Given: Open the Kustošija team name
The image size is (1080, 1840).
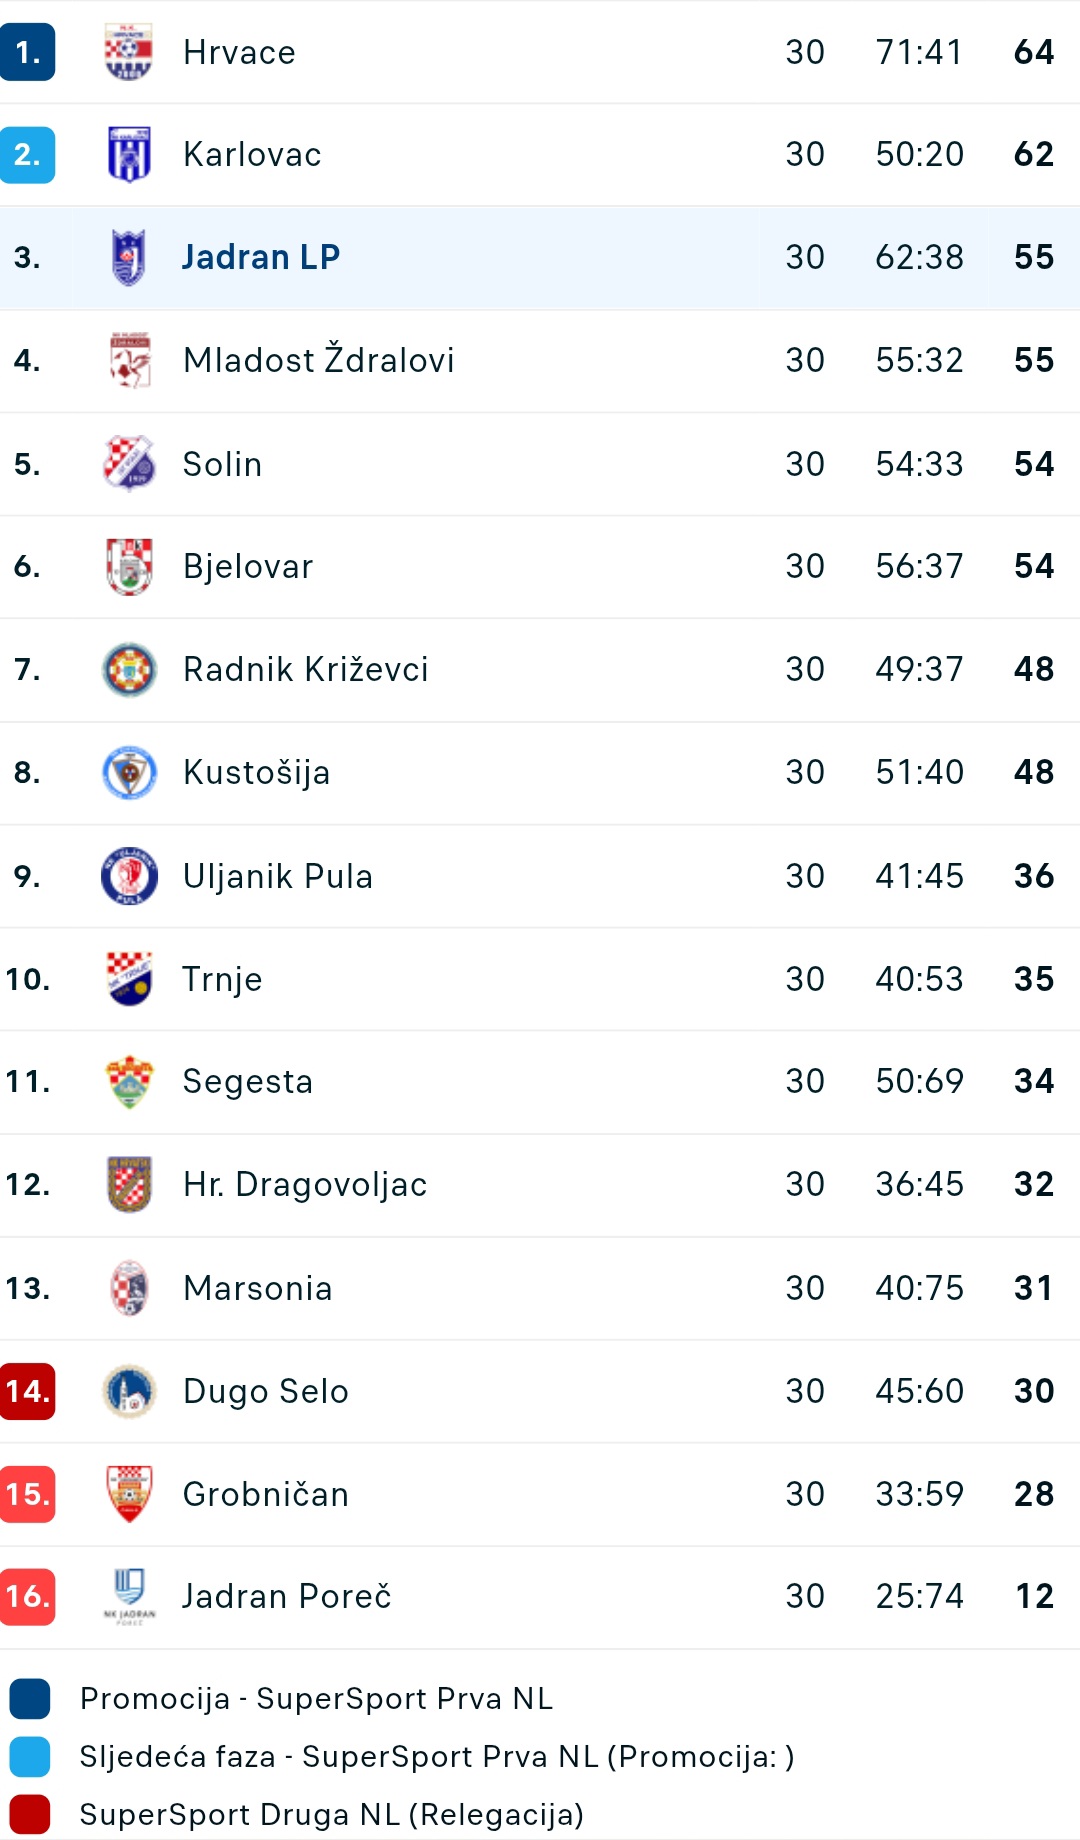Looking at the screenshot, I should [x=256, y=772].
